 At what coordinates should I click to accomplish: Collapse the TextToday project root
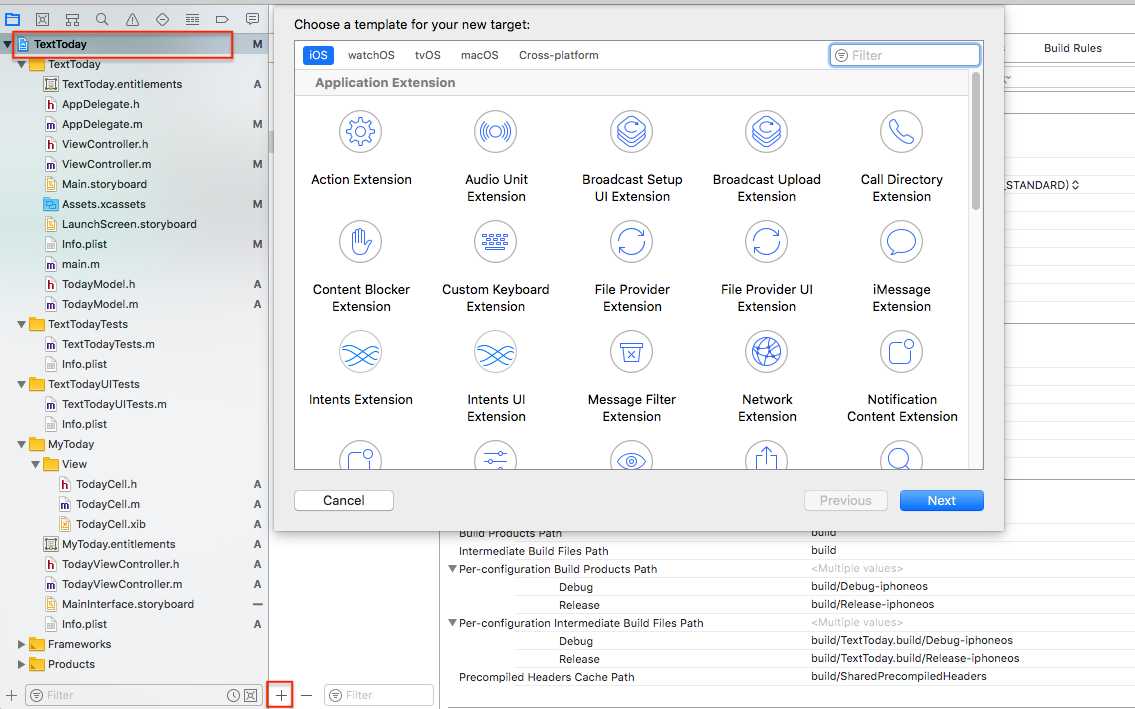(x=7, y=44)
